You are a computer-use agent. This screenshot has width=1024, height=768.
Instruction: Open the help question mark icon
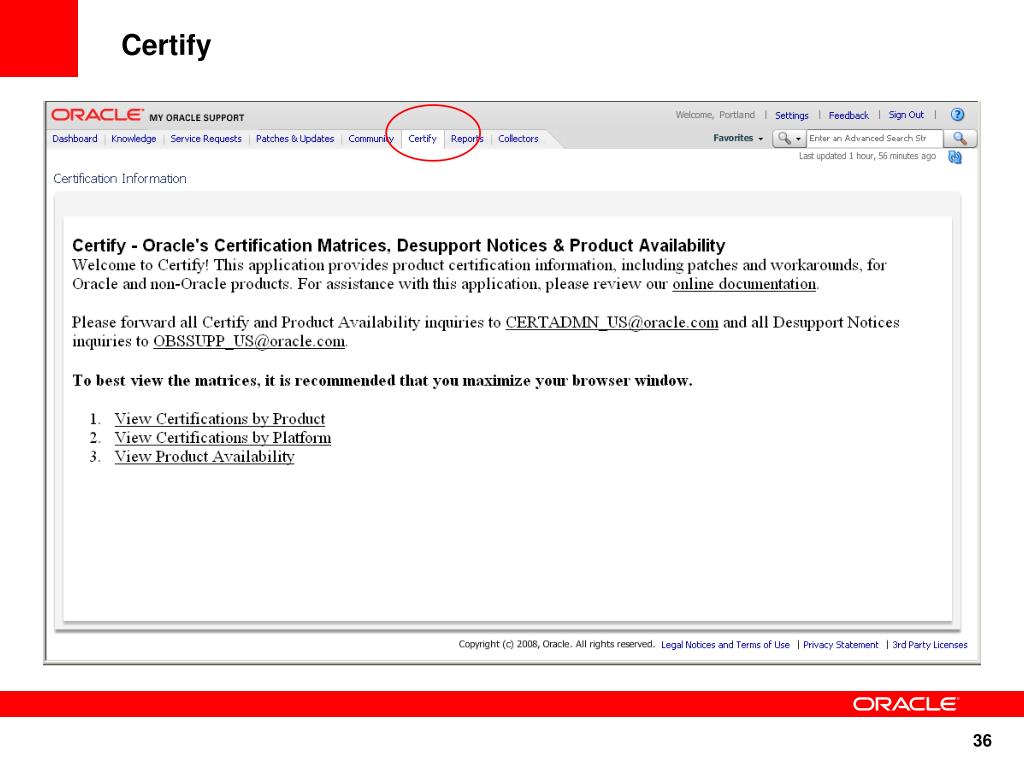[x=957, y=115]
